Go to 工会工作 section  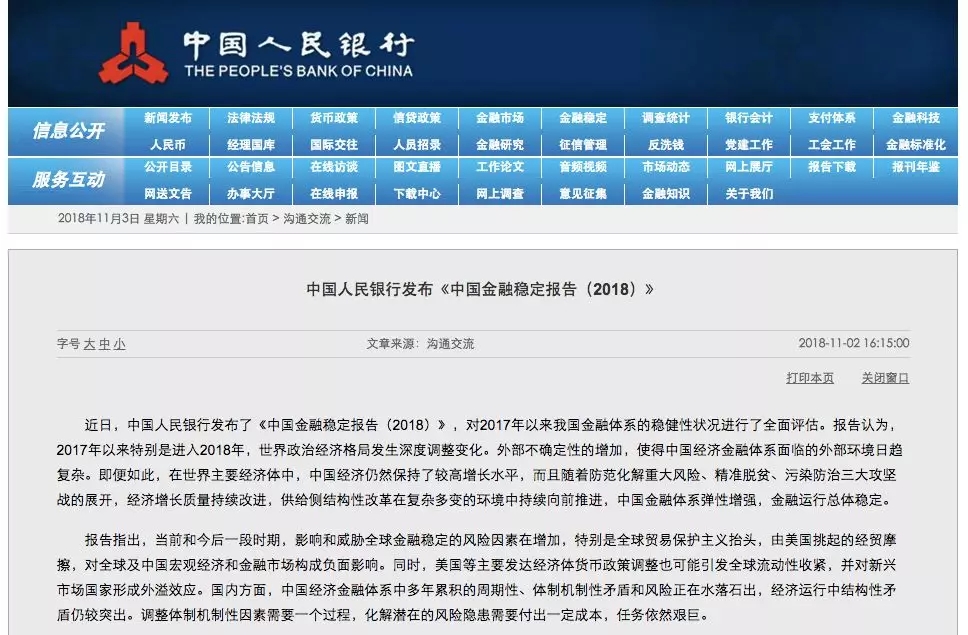832,145
